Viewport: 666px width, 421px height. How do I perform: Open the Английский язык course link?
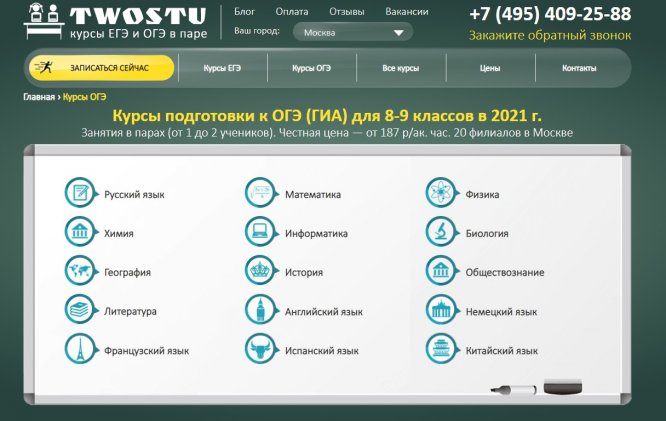tap(324, 312)
